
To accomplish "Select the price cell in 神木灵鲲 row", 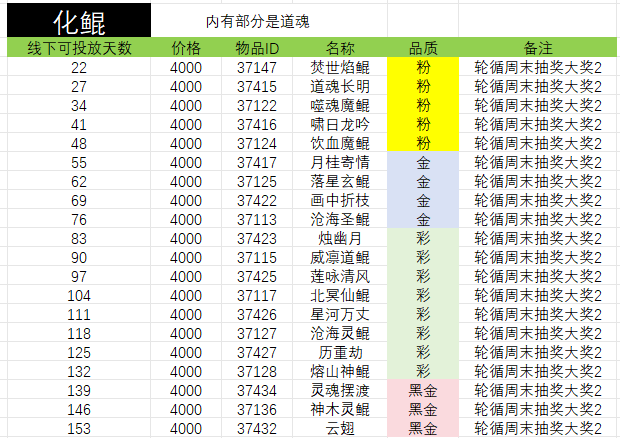I will [x=186, y=409].
